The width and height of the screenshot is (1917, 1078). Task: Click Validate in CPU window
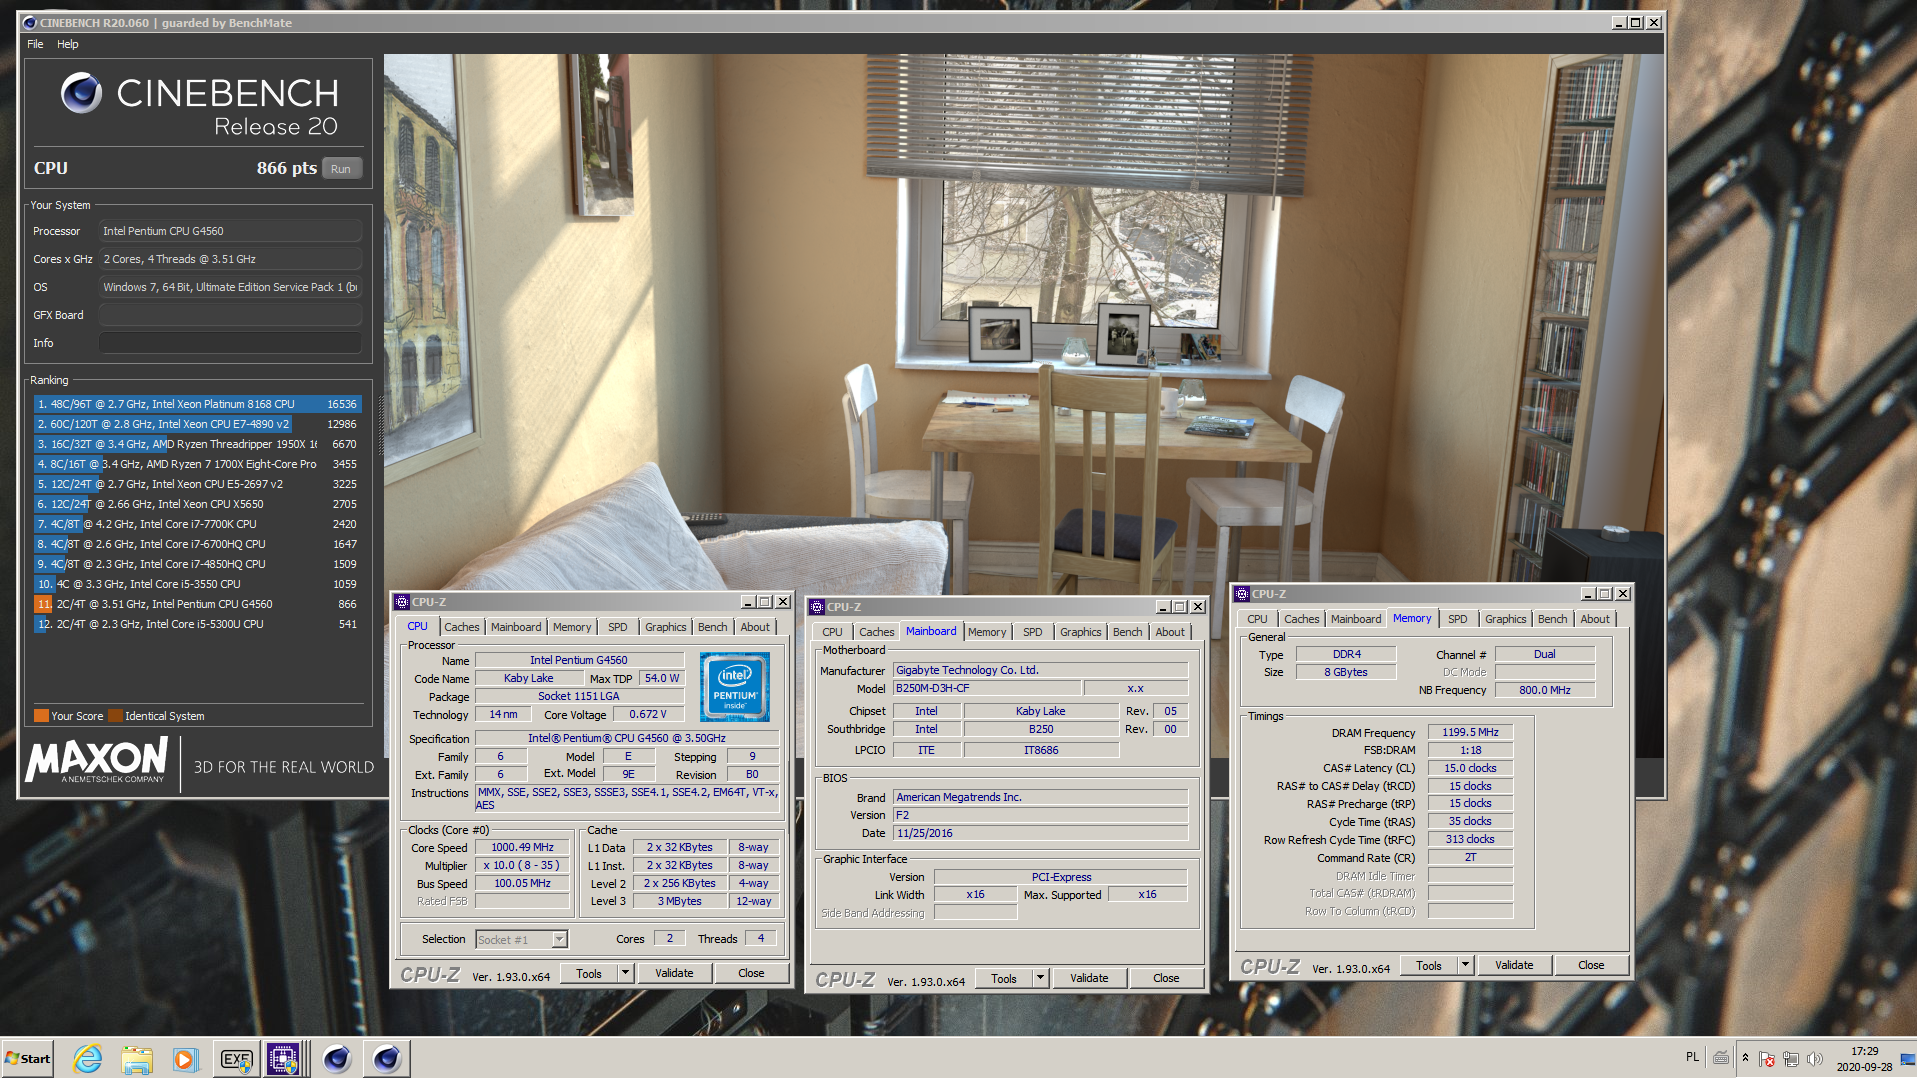click(x=674, y=973)
